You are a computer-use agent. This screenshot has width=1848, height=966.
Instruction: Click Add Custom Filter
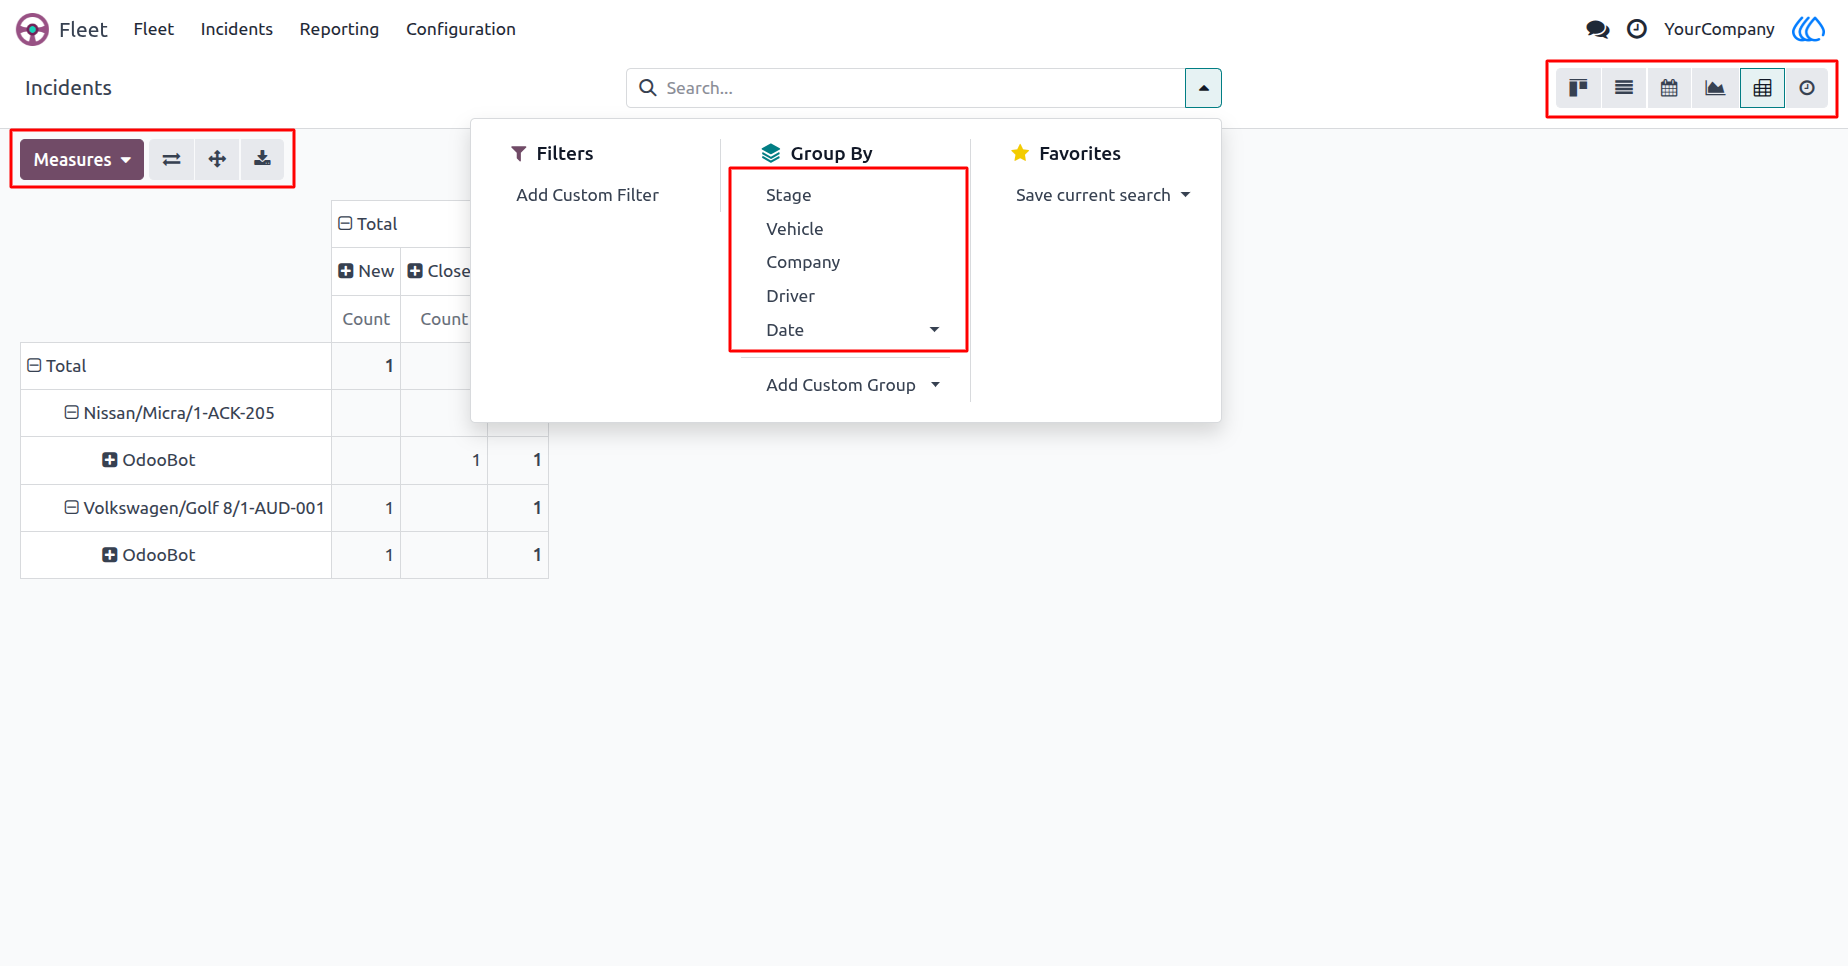(x=587, y=195)
